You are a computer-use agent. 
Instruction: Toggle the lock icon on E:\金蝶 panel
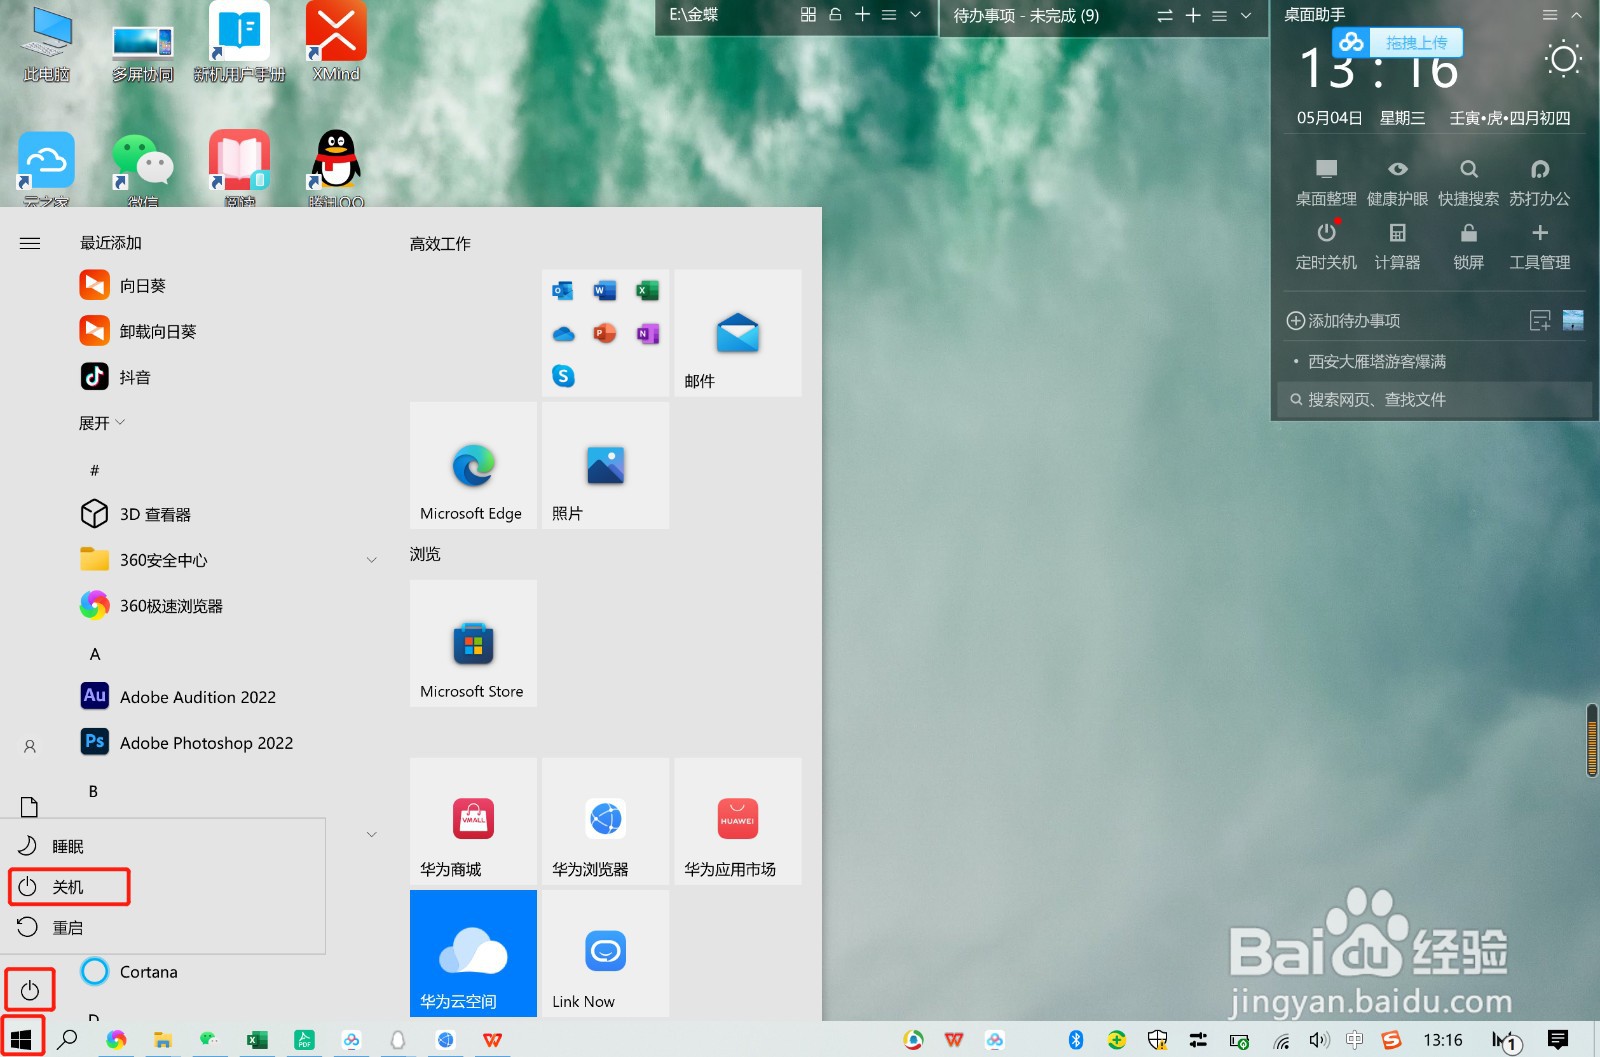pyautogui.click(x=835, y=15)
